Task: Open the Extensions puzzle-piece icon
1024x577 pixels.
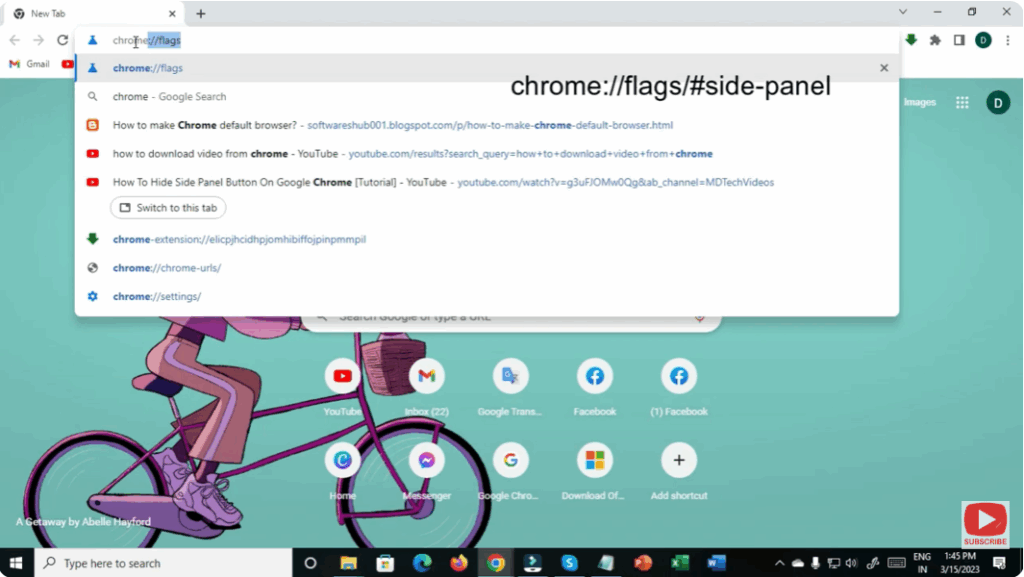Action: (934, 42)
